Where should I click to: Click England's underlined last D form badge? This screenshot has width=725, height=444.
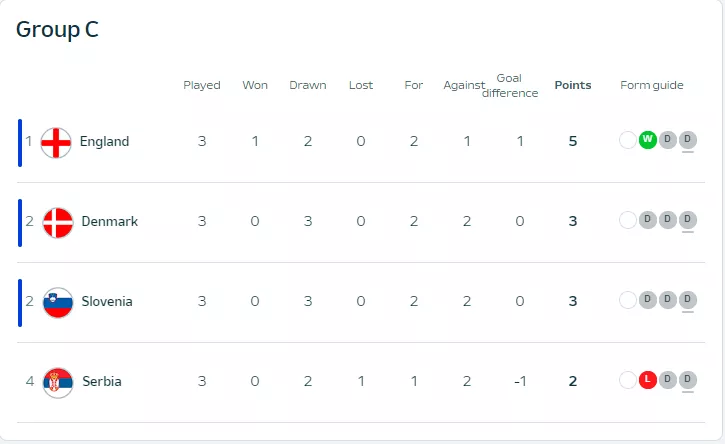[x=687, y=140]
